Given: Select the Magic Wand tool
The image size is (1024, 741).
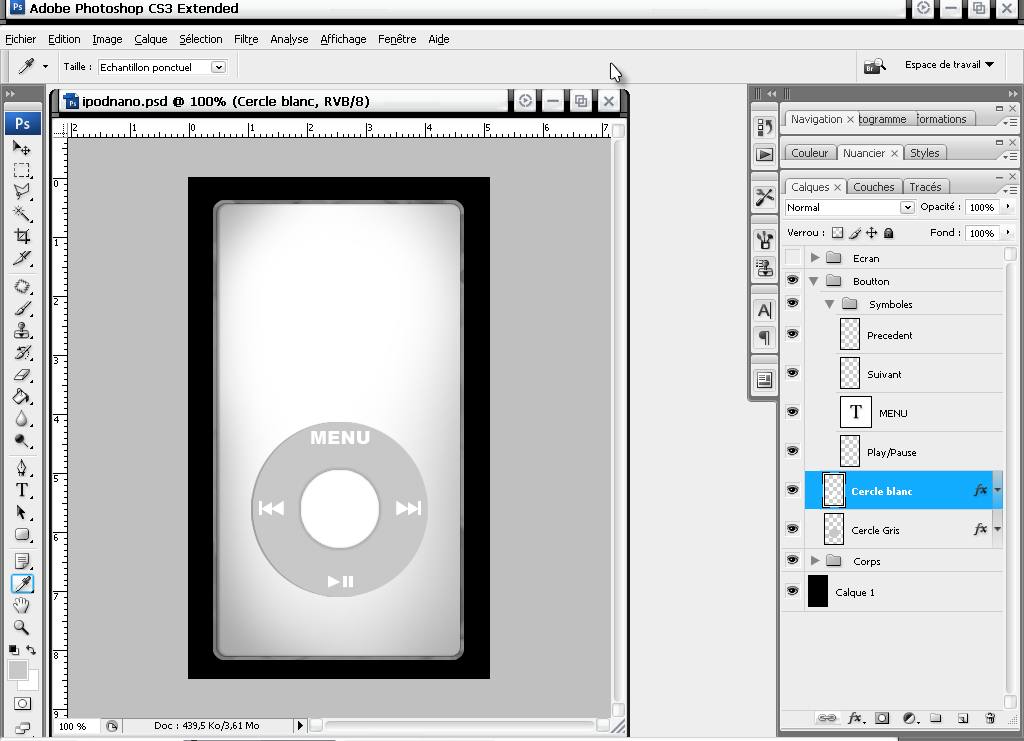Looking at the screenshot, I should point(22,213).
